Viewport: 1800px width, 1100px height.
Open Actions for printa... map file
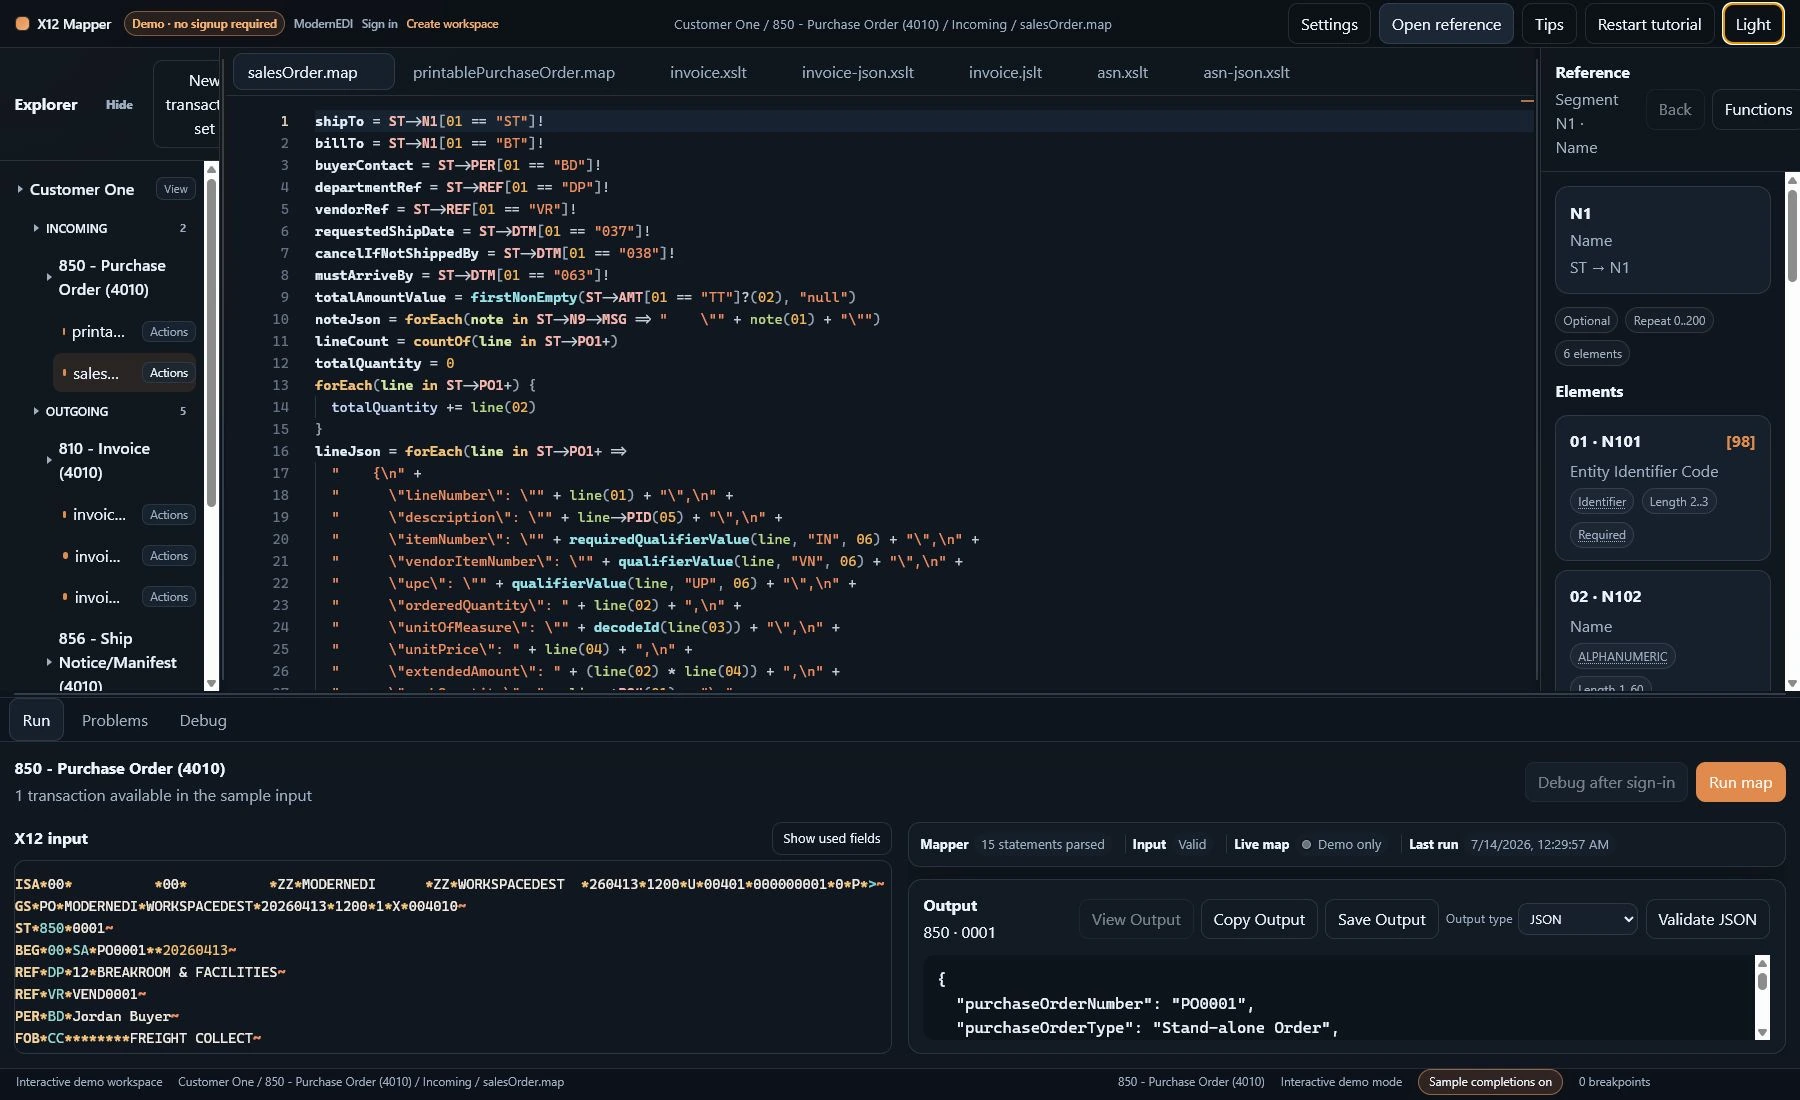[168, 332]
